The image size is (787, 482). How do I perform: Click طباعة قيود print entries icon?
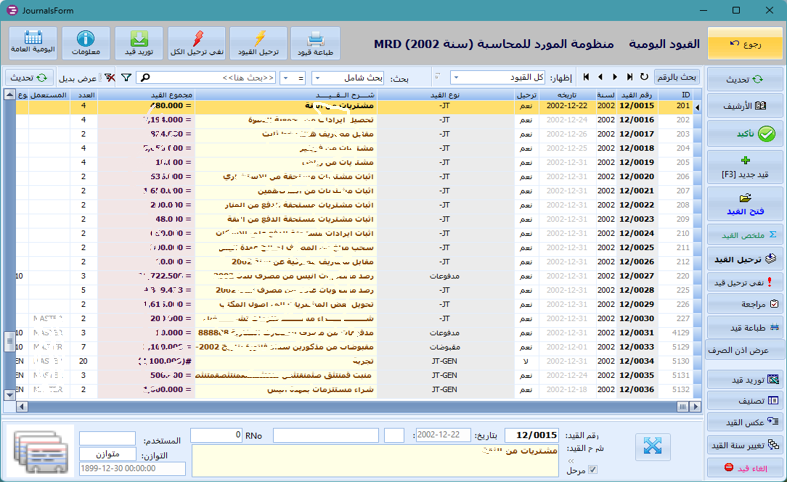tap(315, 43)
